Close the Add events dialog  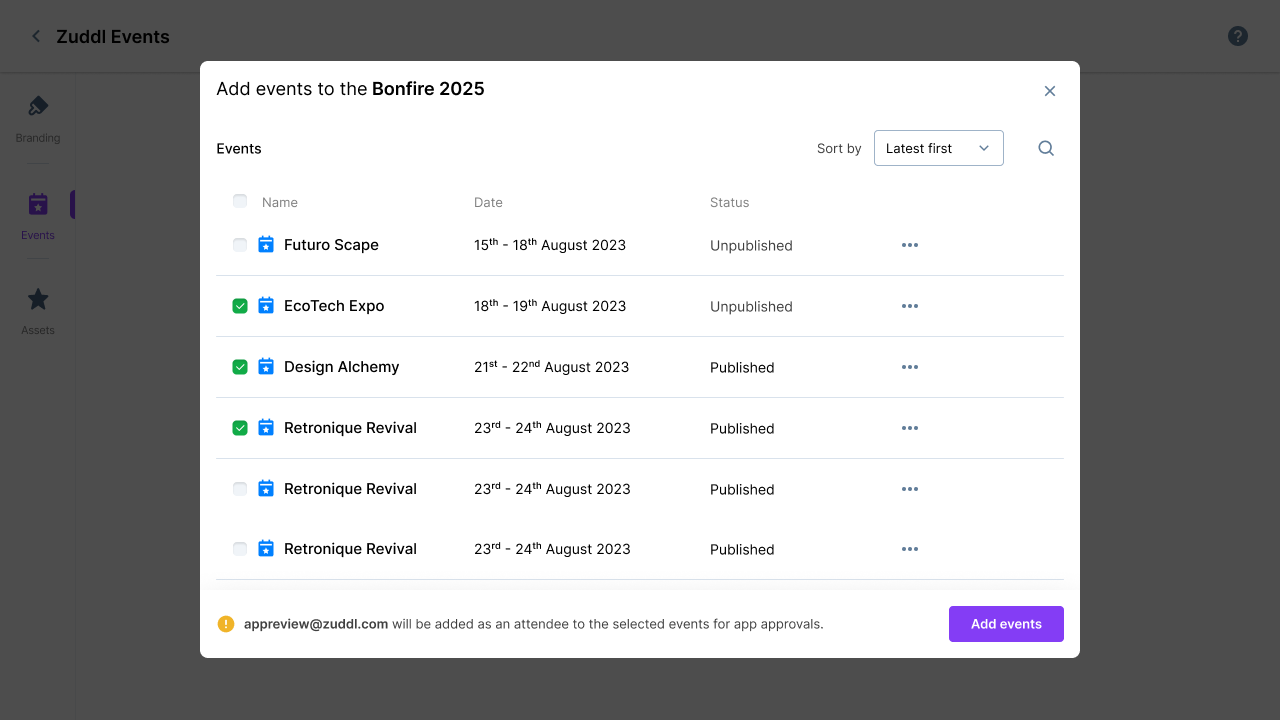click(1050, 91)
